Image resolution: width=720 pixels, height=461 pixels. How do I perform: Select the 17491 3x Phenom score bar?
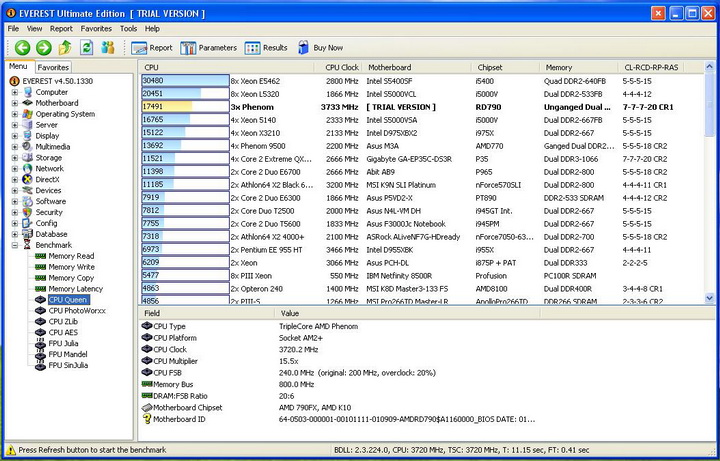tap(186, 107)
